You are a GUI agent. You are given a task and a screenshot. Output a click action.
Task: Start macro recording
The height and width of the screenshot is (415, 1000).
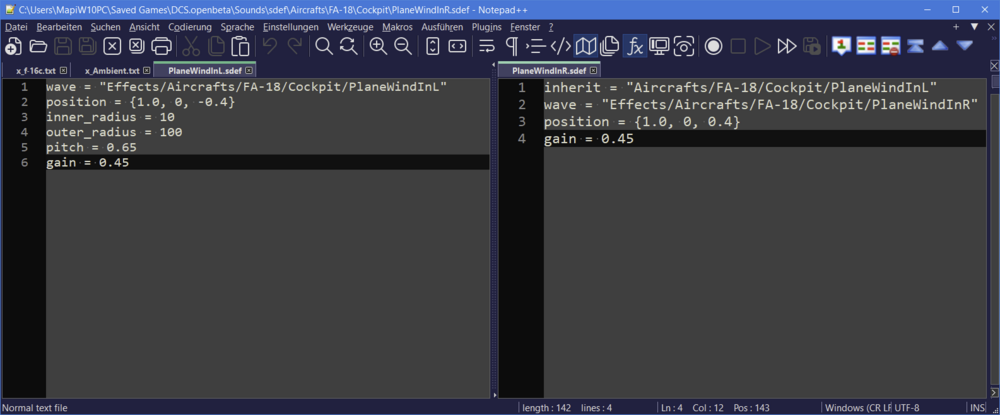[714, 46]
